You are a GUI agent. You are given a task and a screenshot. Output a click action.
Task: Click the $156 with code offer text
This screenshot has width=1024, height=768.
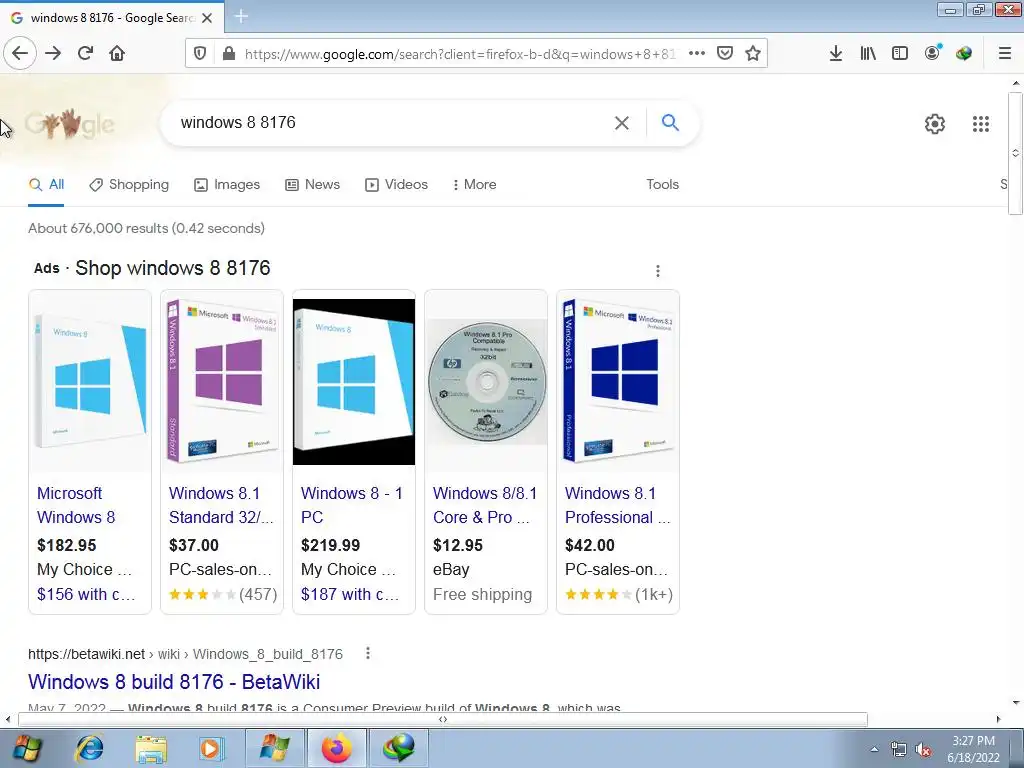pos(86,594)
